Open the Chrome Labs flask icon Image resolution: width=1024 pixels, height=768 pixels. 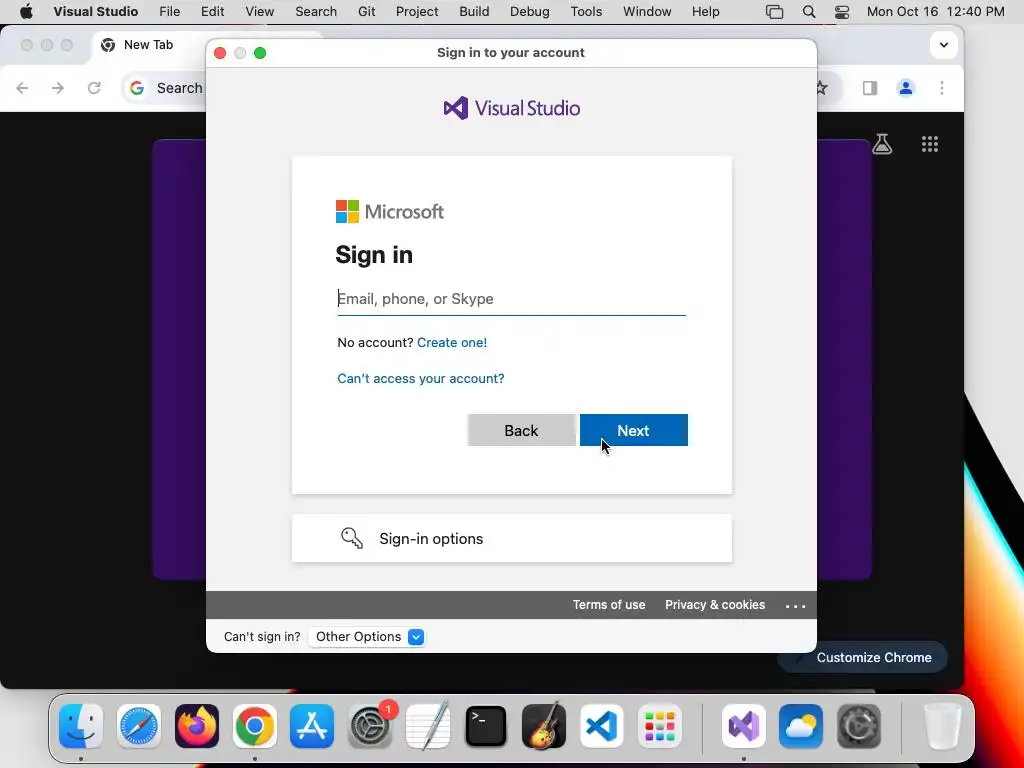882,144
